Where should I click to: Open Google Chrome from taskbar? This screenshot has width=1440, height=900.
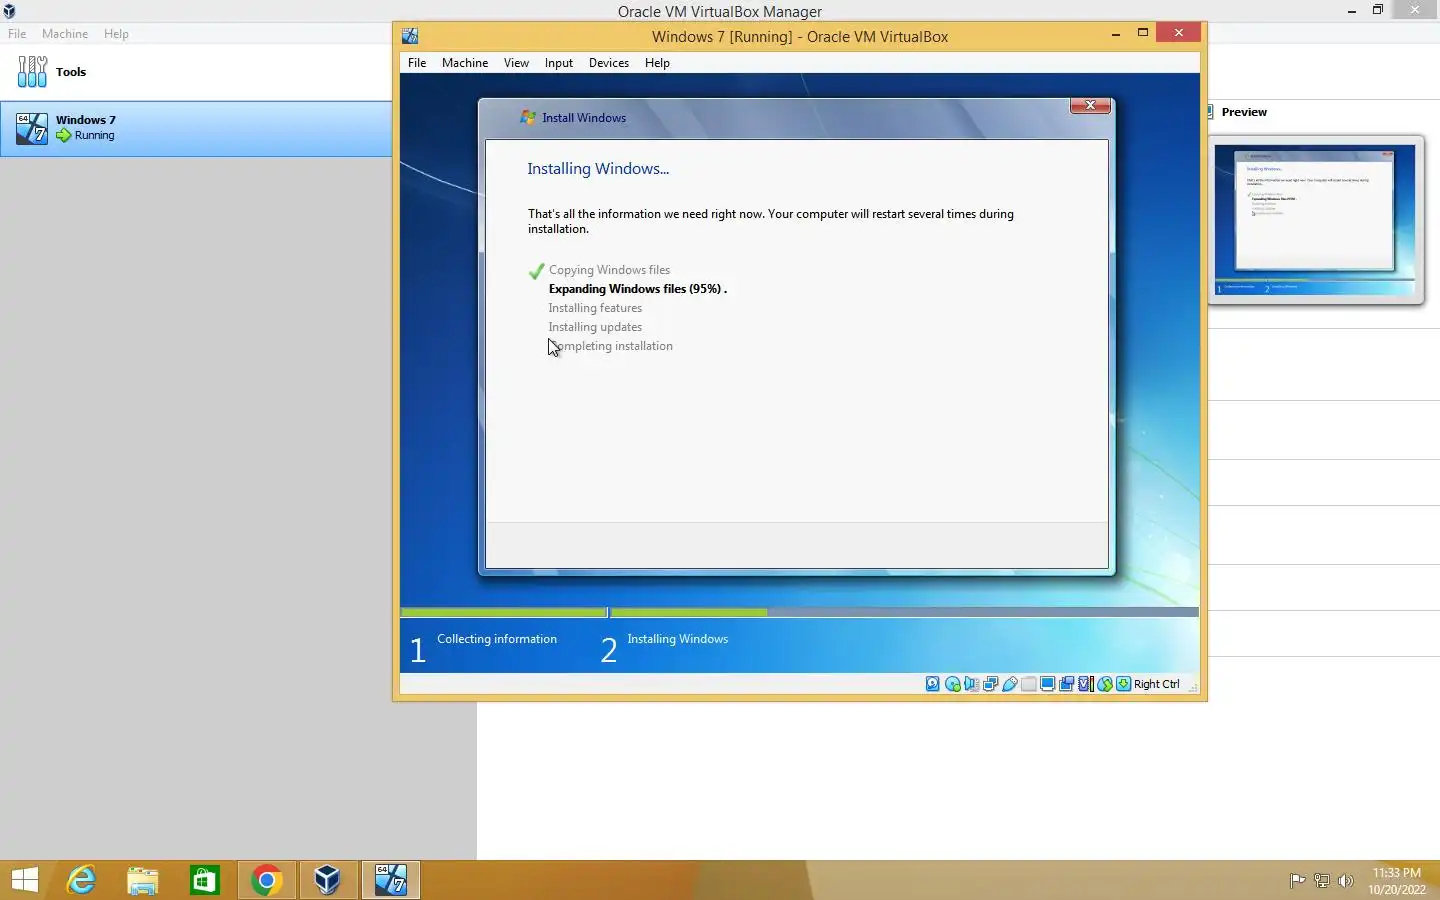tap(266, 880)
